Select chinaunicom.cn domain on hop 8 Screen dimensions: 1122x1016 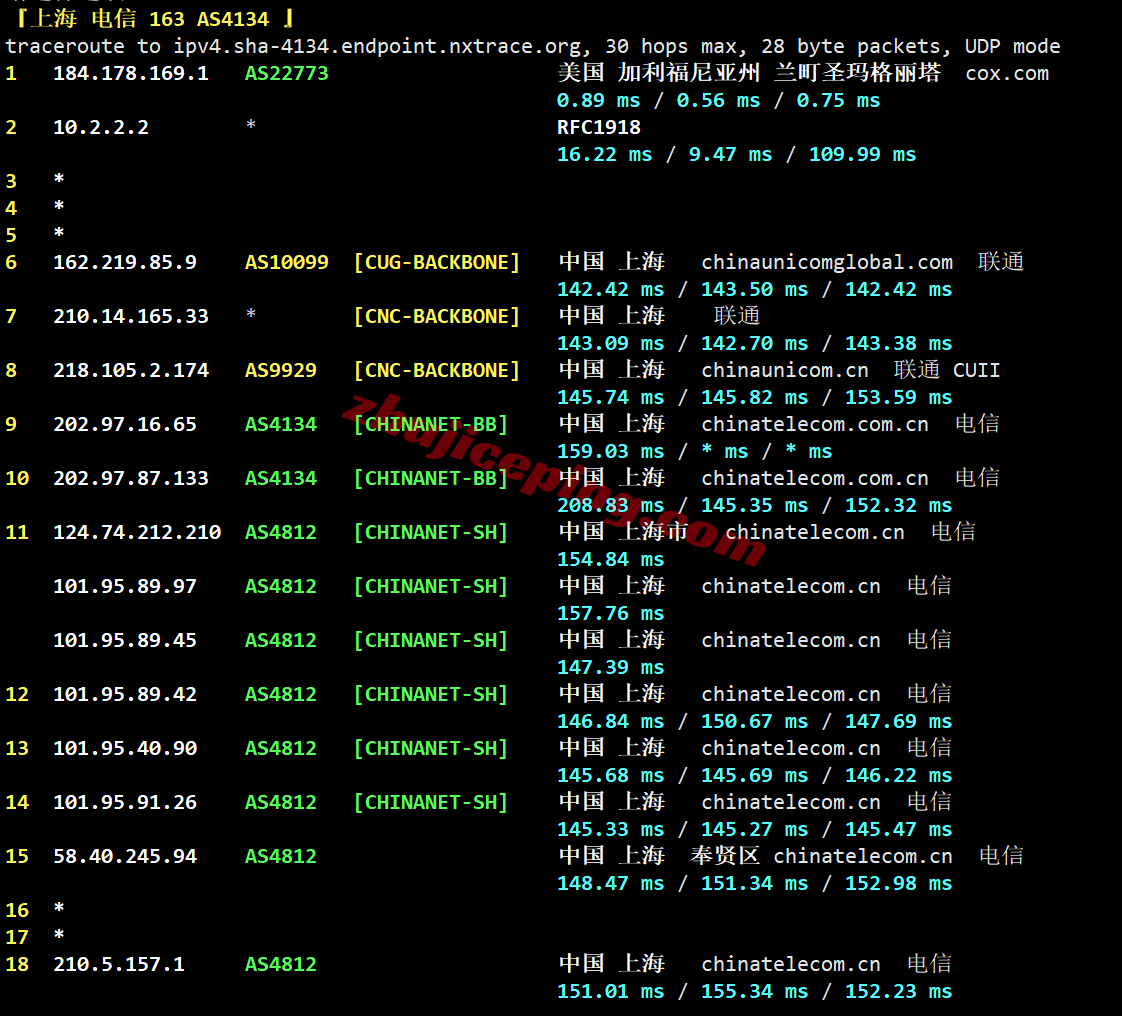(785, 371)
